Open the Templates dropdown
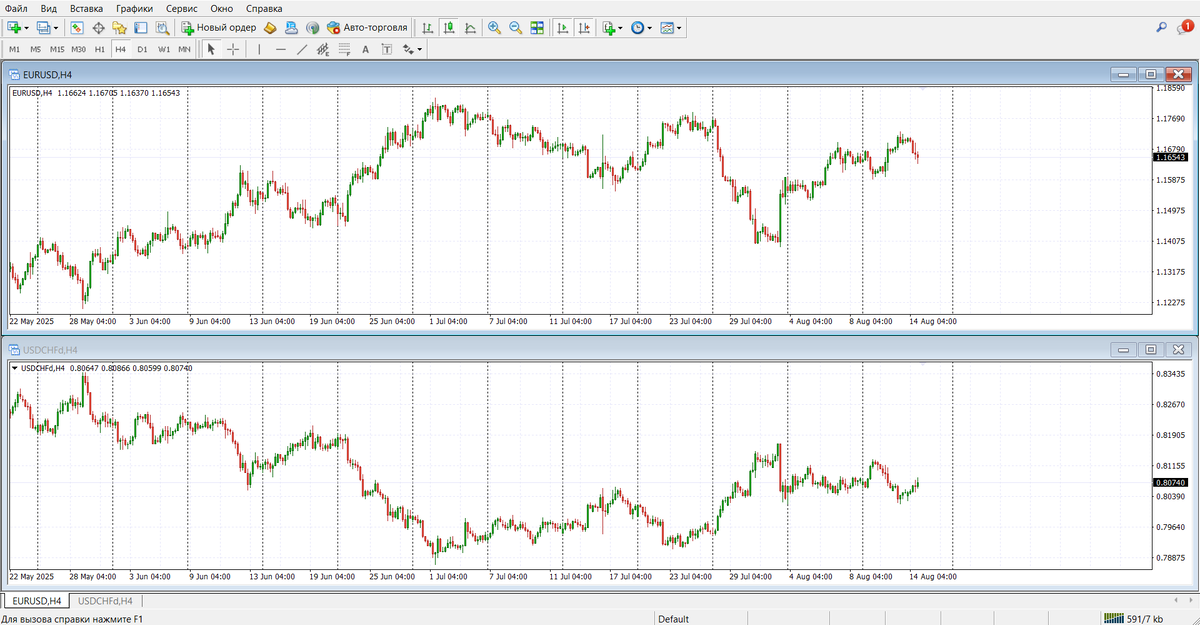1200x625 pixels. 668,28
